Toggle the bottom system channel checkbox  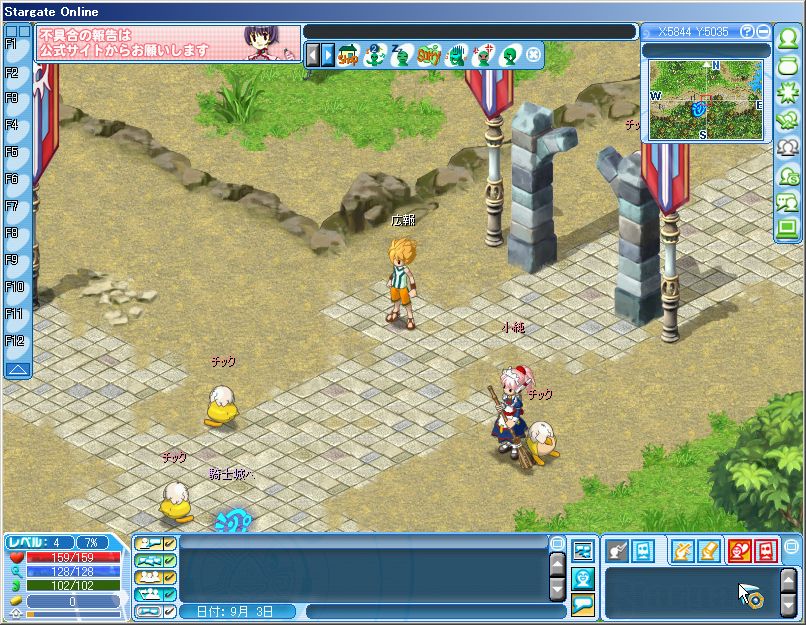click(170, 611)
